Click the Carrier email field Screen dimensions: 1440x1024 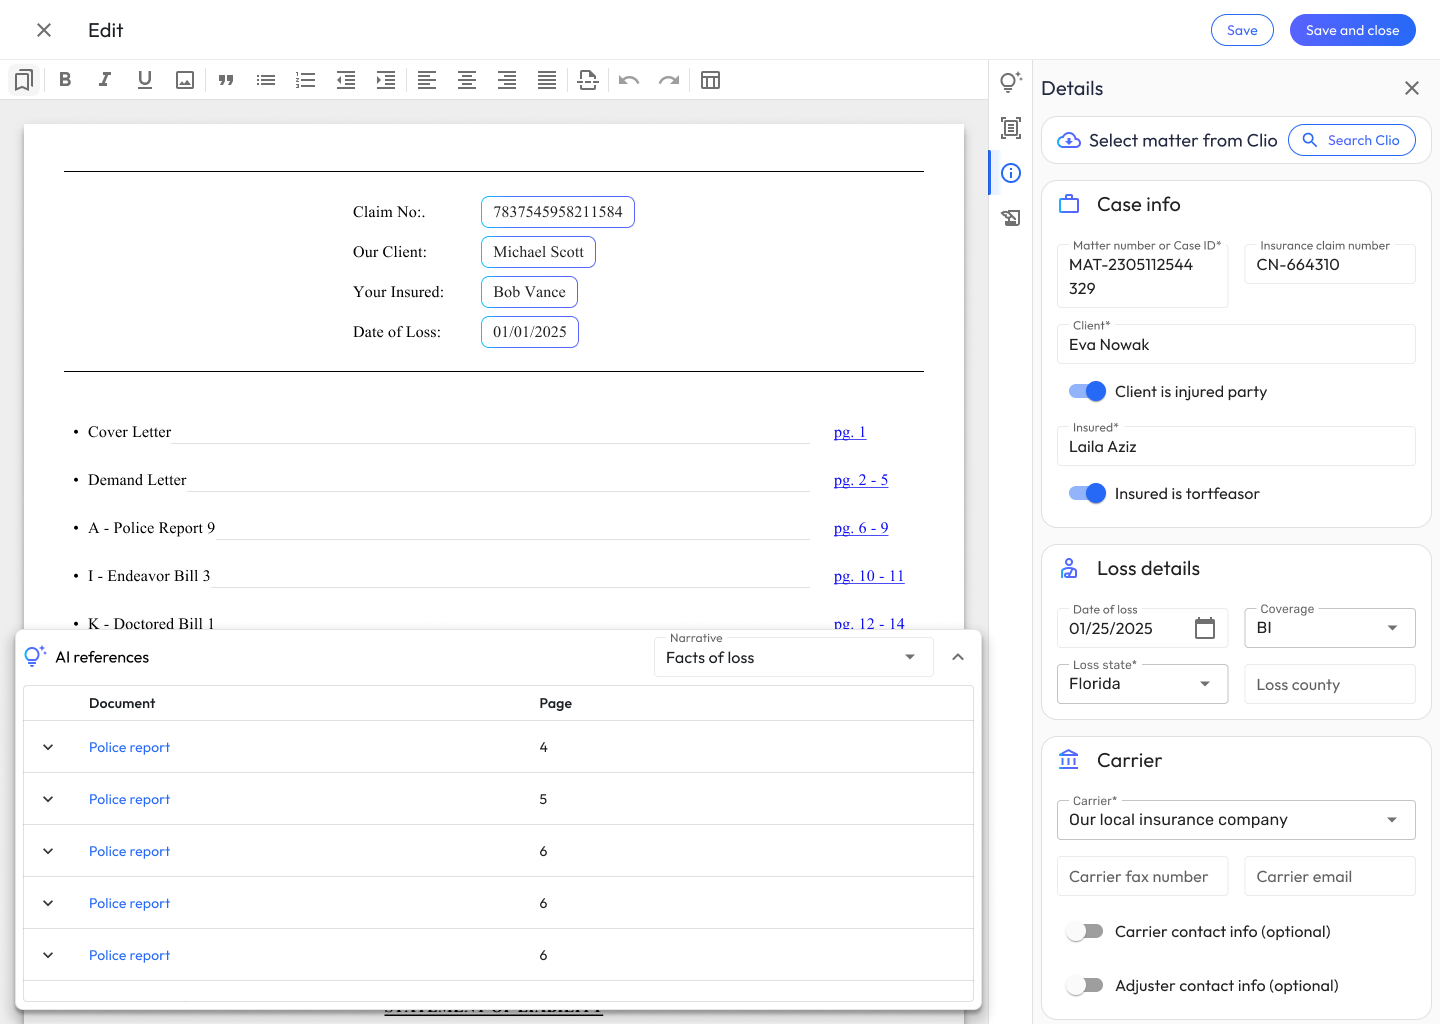point(1330,876)
